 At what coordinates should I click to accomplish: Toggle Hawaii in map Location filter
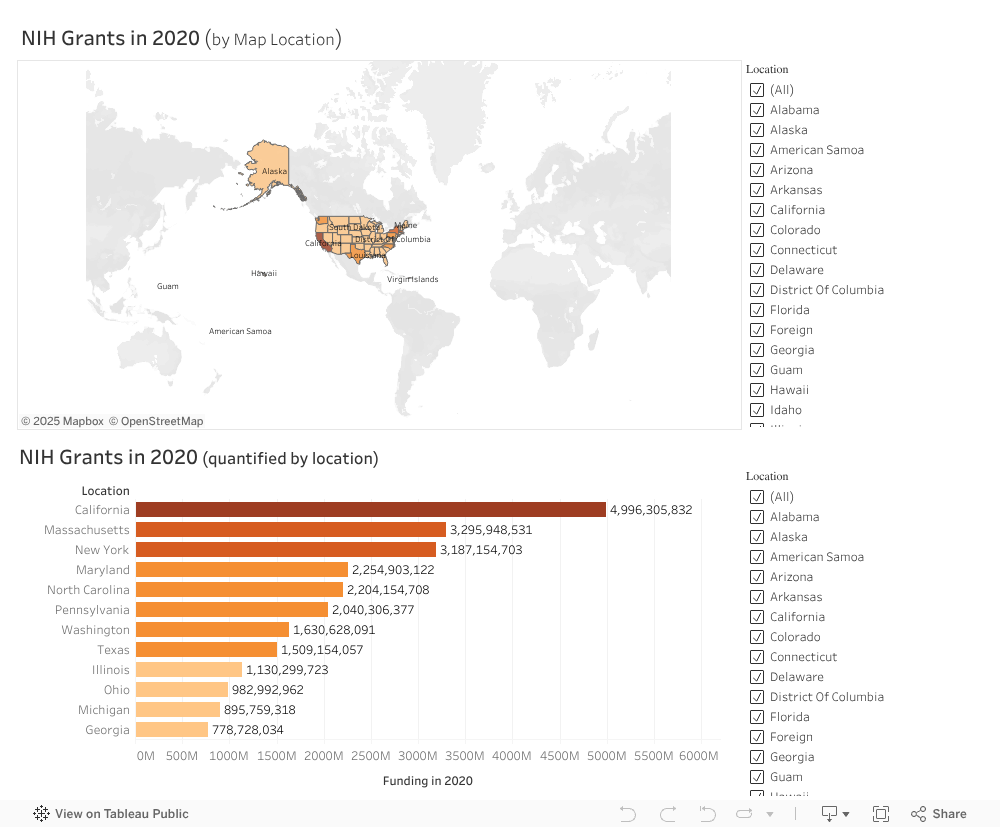(x=757, y=390)
